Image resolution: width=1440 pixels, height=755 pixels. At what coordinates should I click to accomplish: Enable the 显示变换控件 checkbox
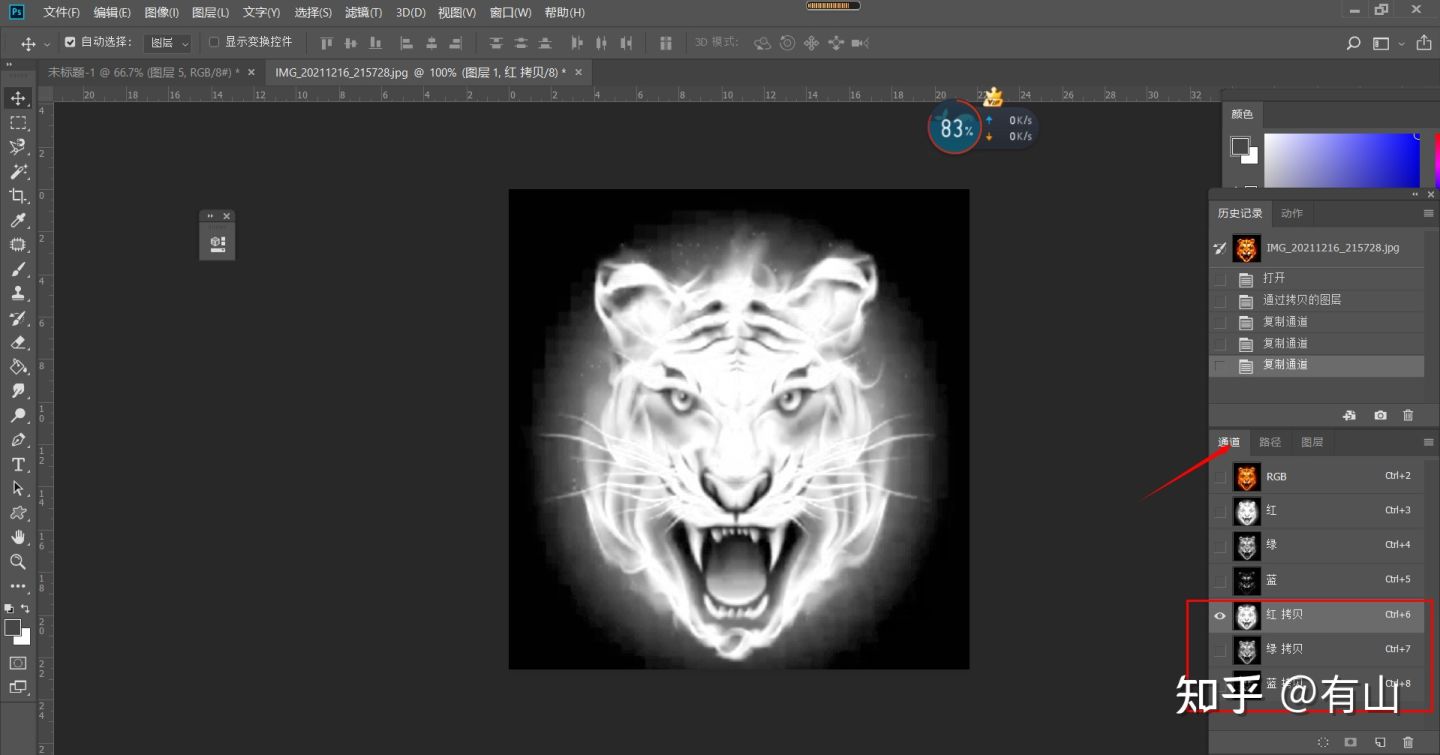214,42
